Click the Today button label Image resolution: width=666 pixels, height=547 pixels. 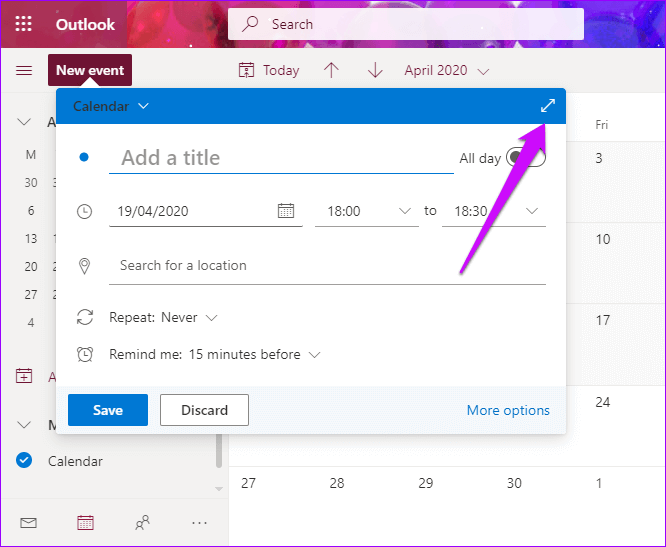[x=281, y=70]
